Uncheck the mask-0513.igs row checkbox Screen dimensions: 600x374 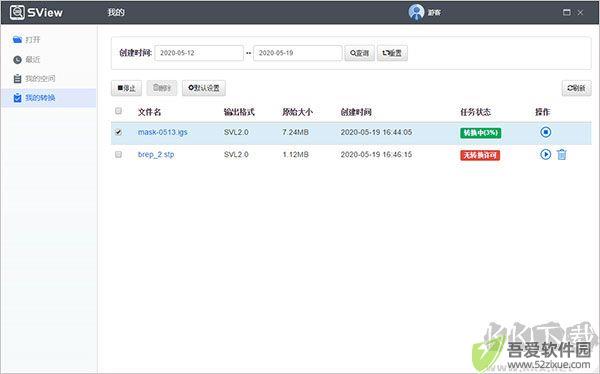coord(118,132)
